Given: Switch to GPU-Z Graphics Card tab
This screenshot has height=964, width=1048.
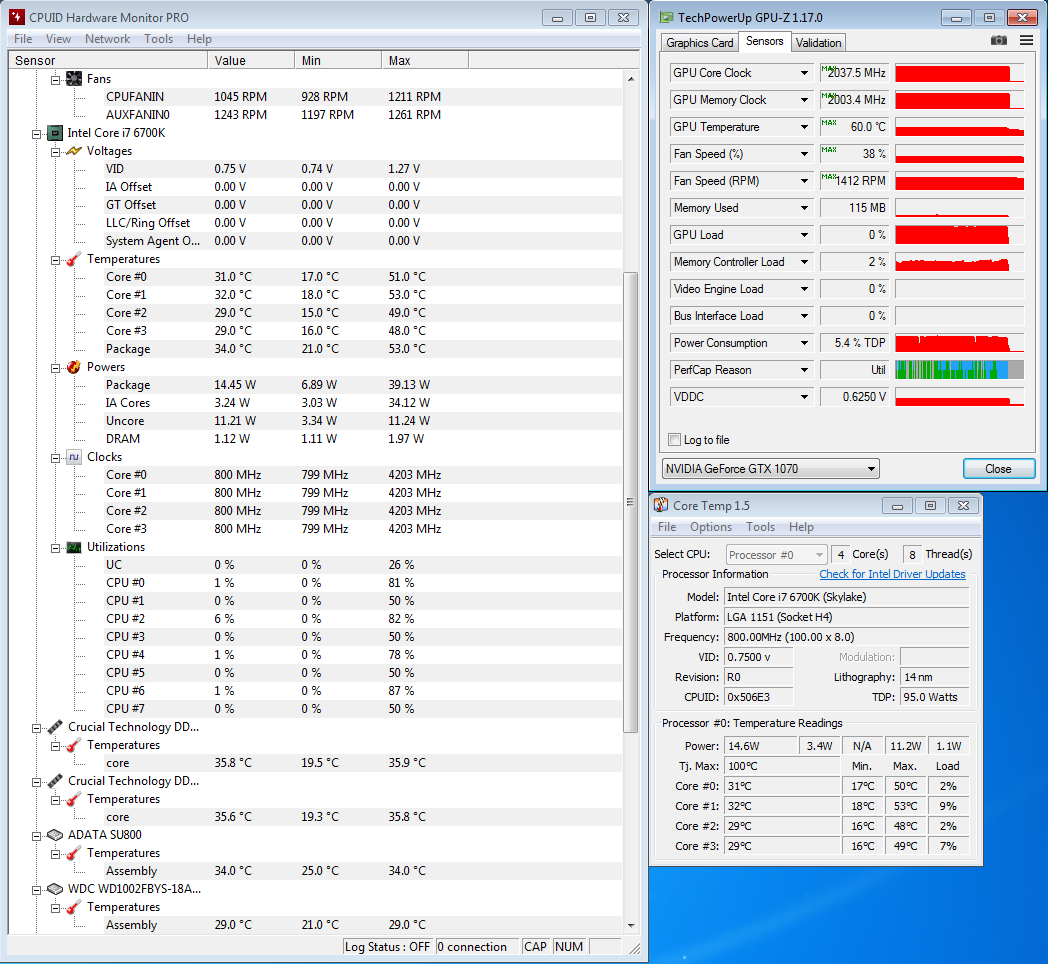Looking at the screenshot, I should 700,43.
